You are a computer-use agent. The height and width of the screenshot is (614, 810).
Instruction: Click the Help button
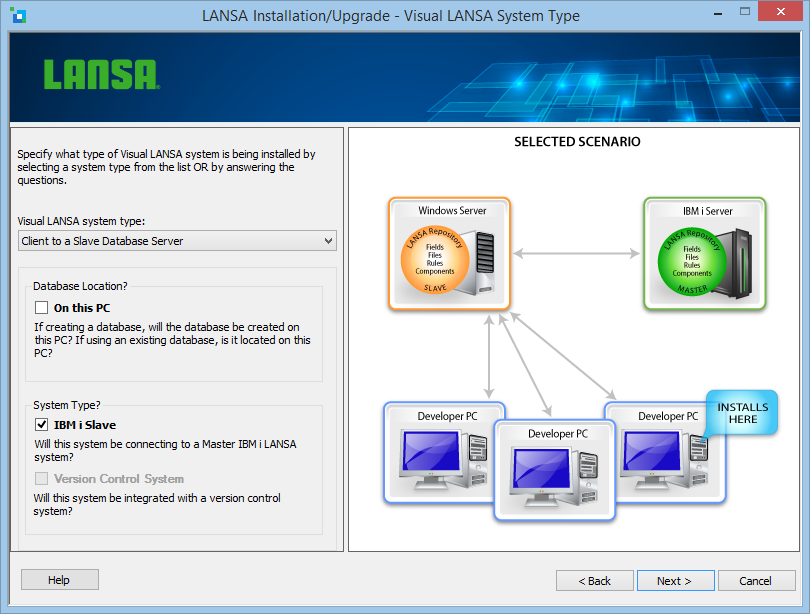click(x=59, y=579)
